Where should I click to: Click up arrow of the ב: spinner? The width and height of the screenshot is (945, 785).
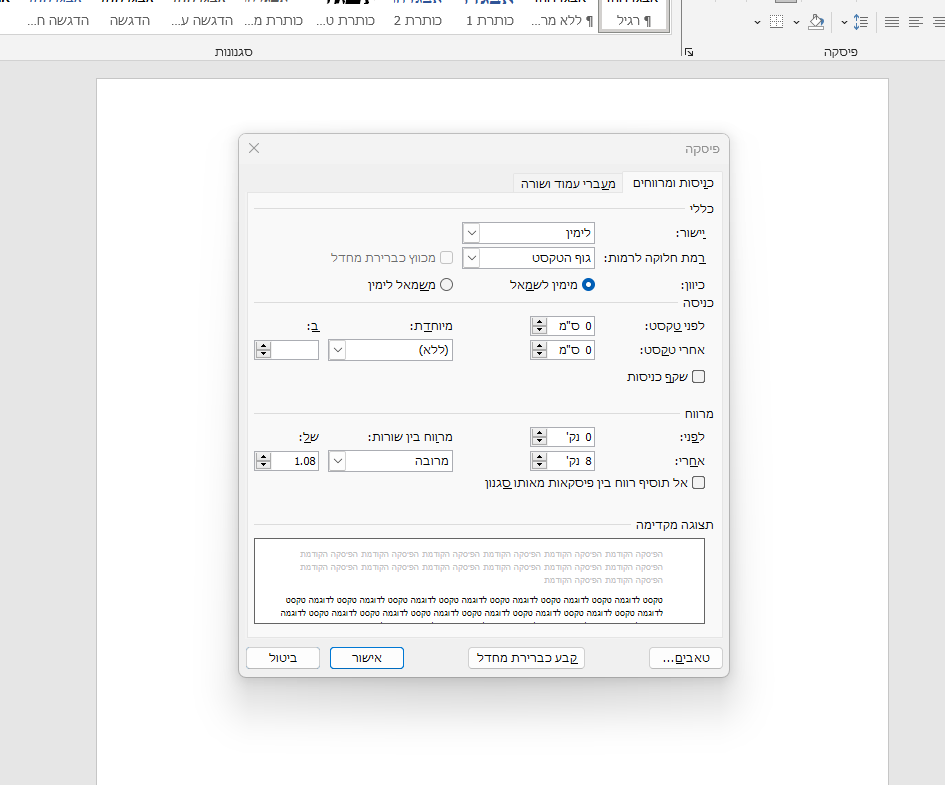[x=263, y=346]
